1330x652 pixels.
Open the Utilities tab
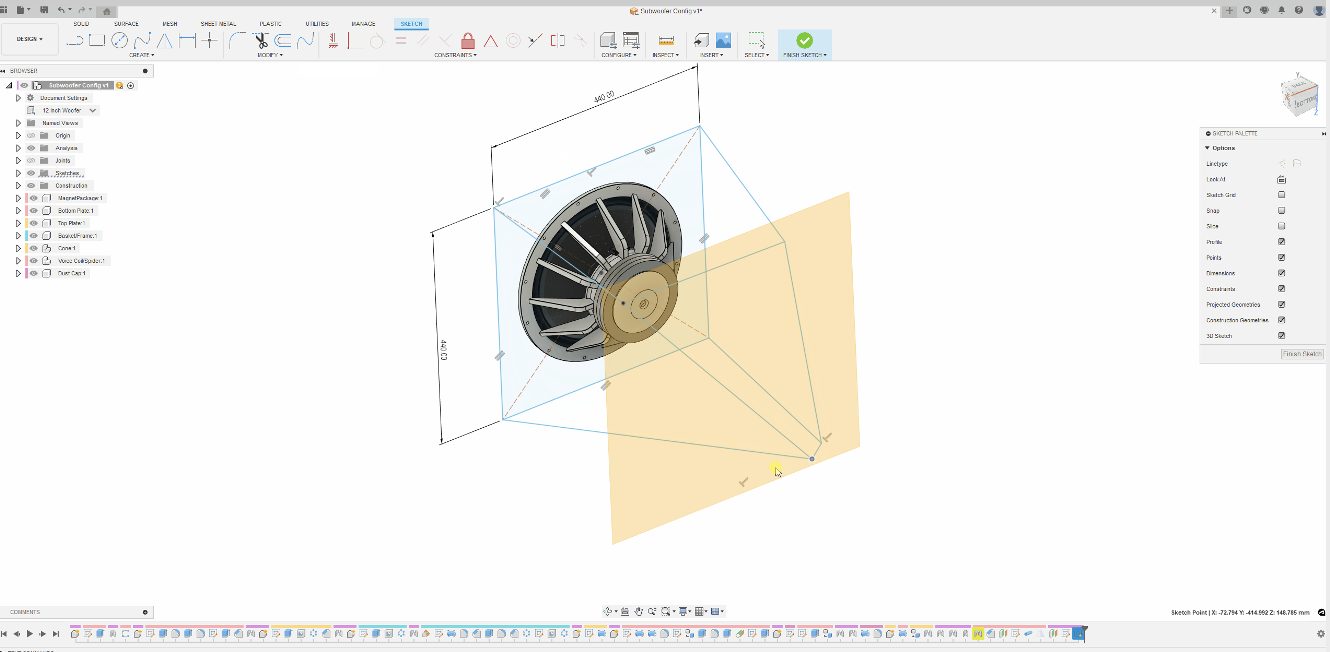pyautogui.click(x=316, y=23)
